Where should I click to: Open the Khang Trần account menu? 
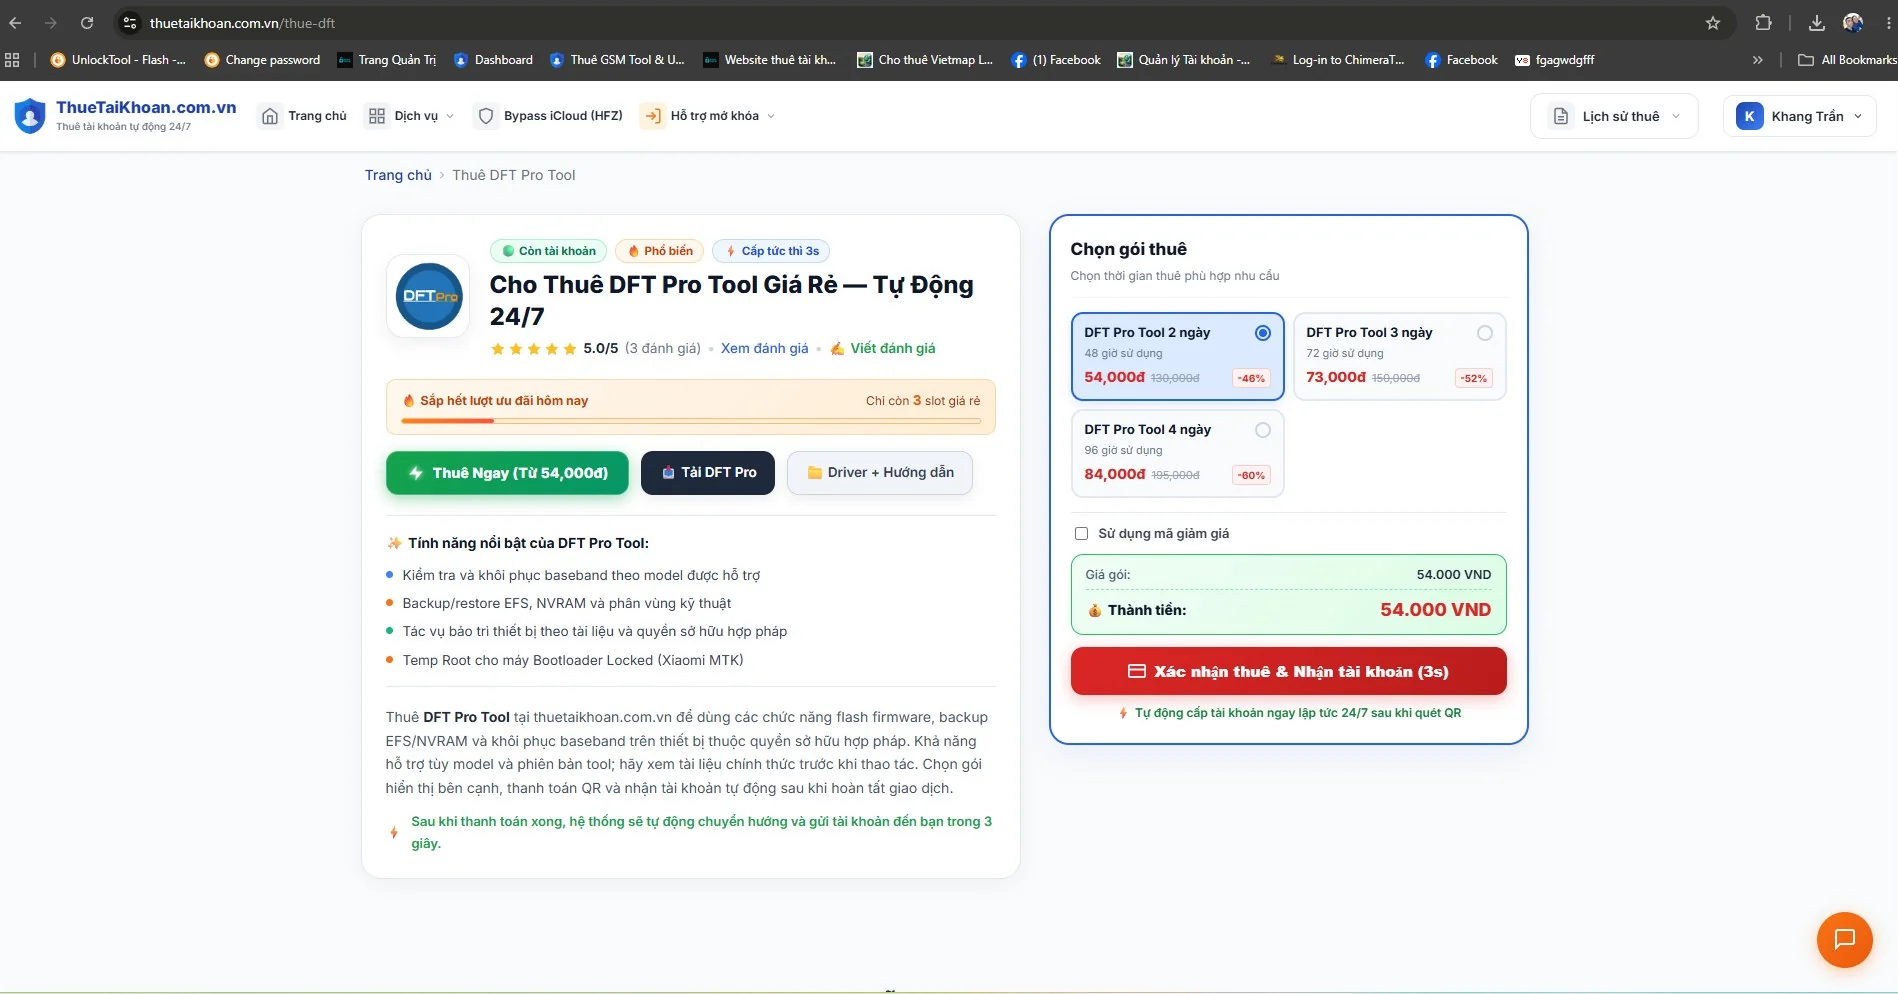pyautogui.click(x=1799, y=116)
